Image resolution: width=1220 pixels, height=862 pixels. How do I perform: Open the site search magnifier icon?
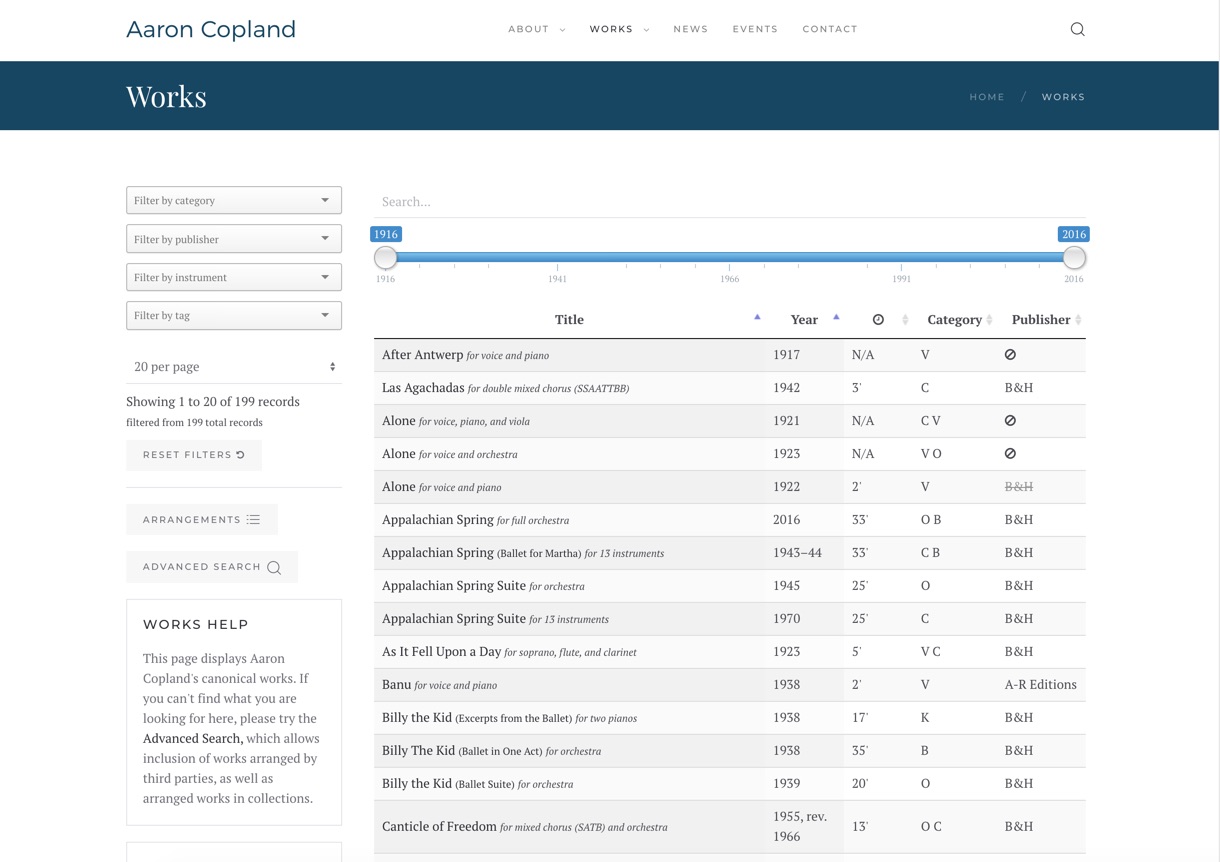[x=1077, y=29]
